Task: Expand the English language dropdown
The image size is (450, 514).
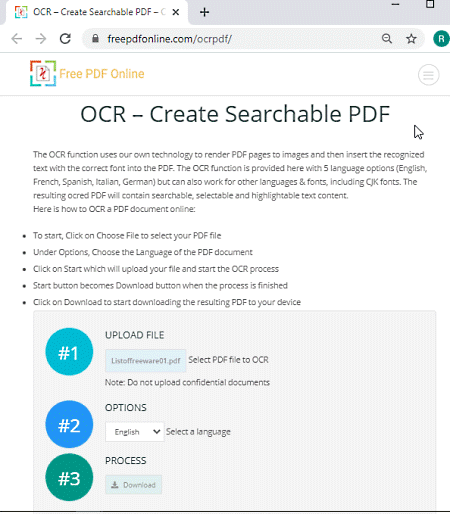Action: [135, 432]
